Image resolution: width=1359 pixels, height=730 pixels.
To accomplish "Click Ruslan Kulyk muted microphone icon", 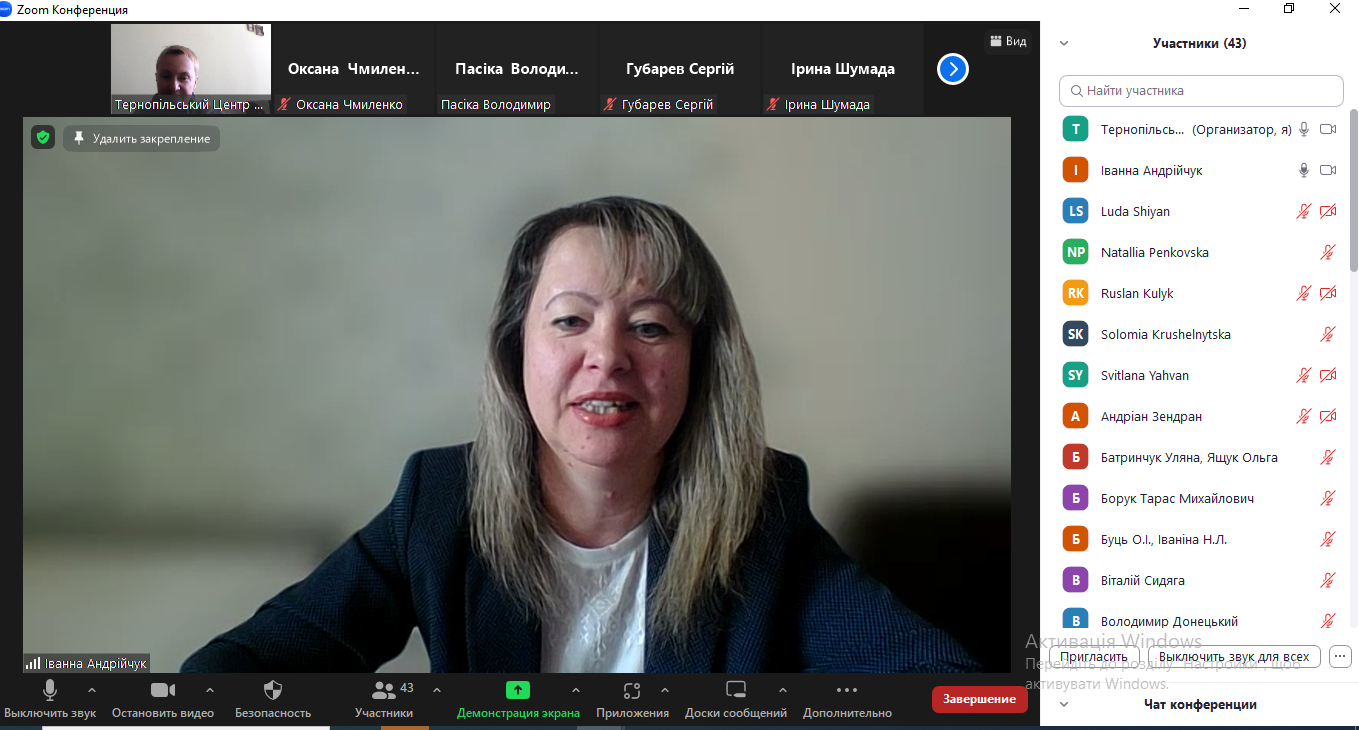I will click(1304, 293).
